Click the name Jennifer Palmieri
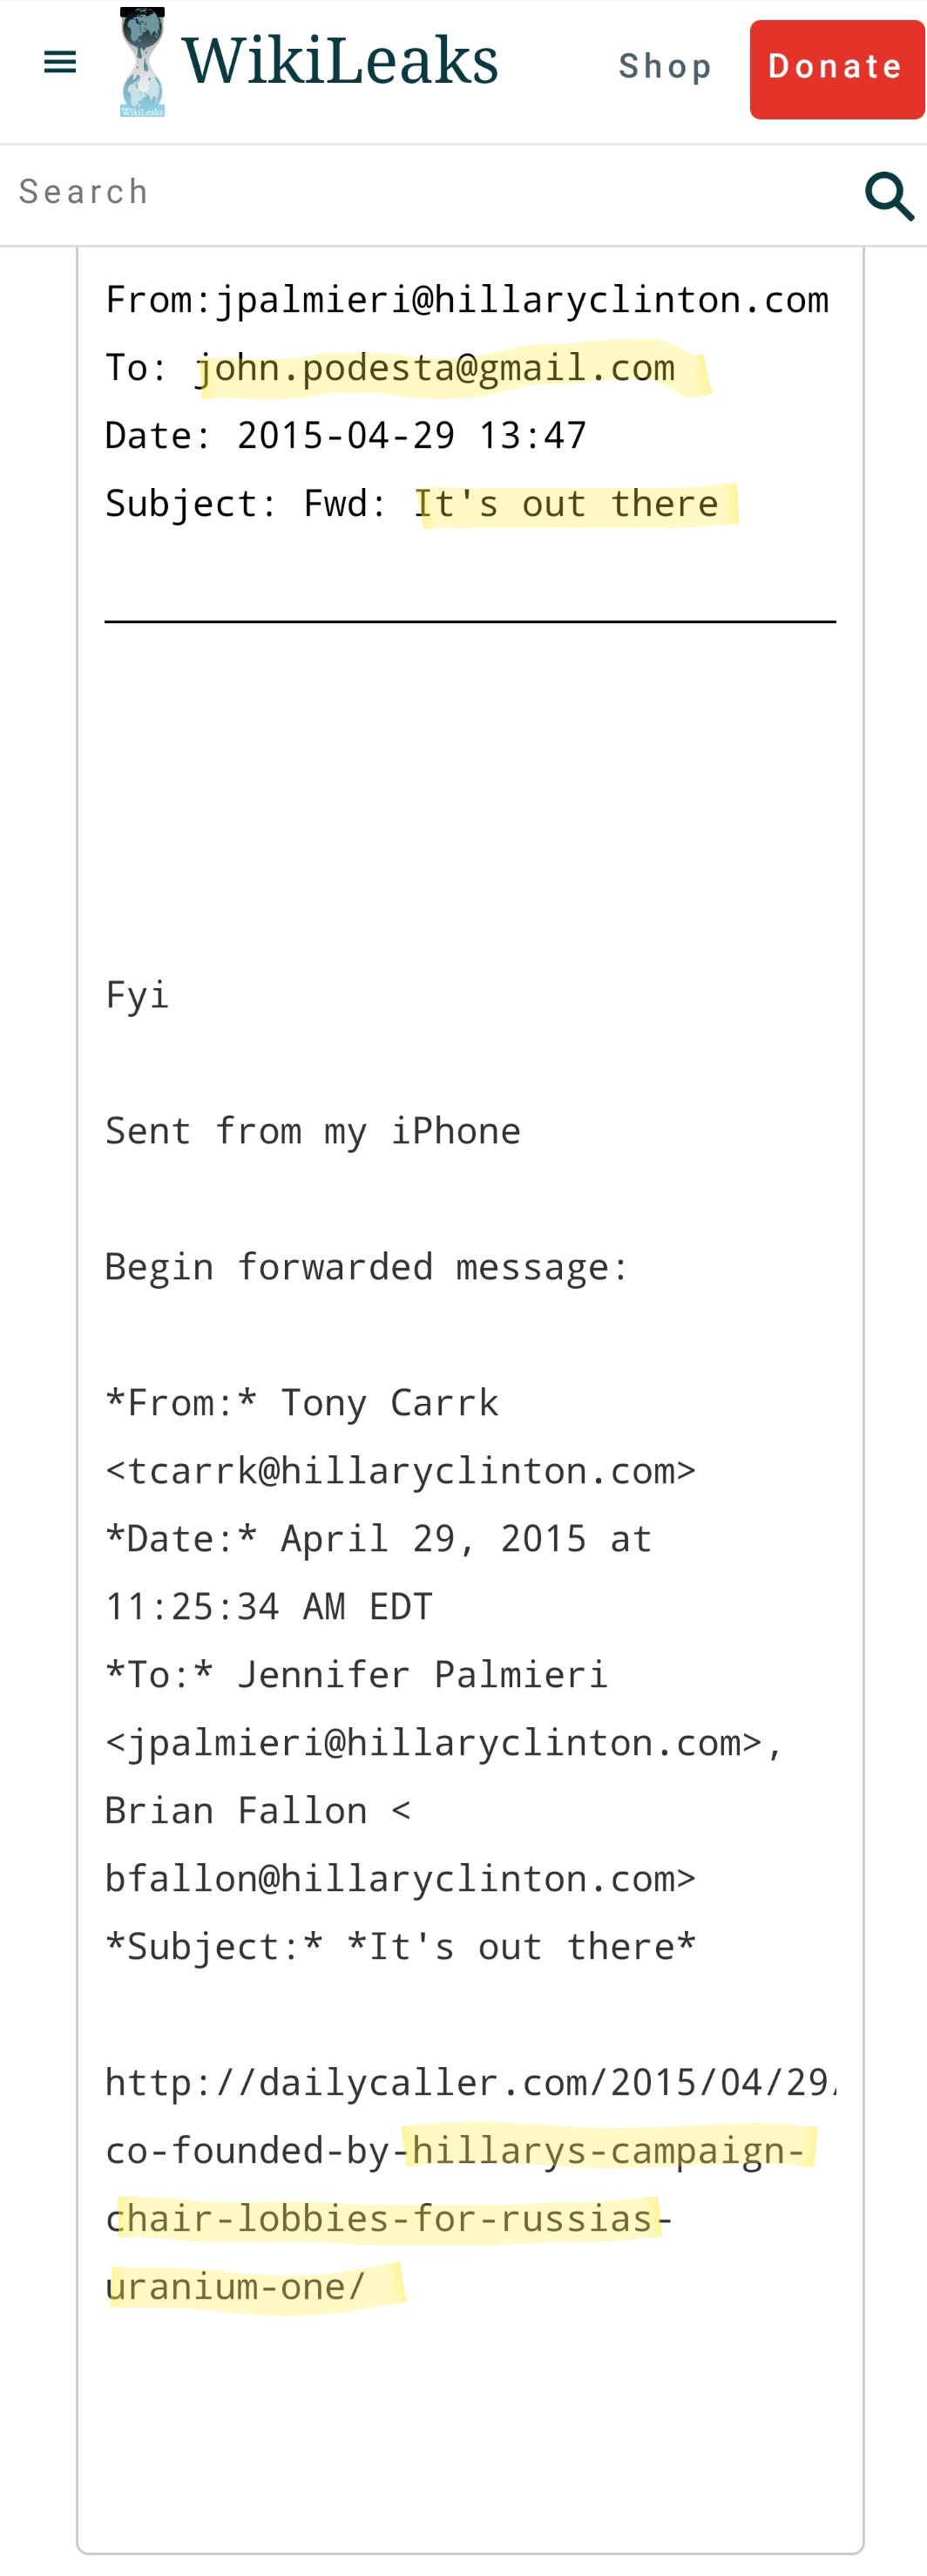This screenshot has width=927, height=2576. (x=422, y=1675)
